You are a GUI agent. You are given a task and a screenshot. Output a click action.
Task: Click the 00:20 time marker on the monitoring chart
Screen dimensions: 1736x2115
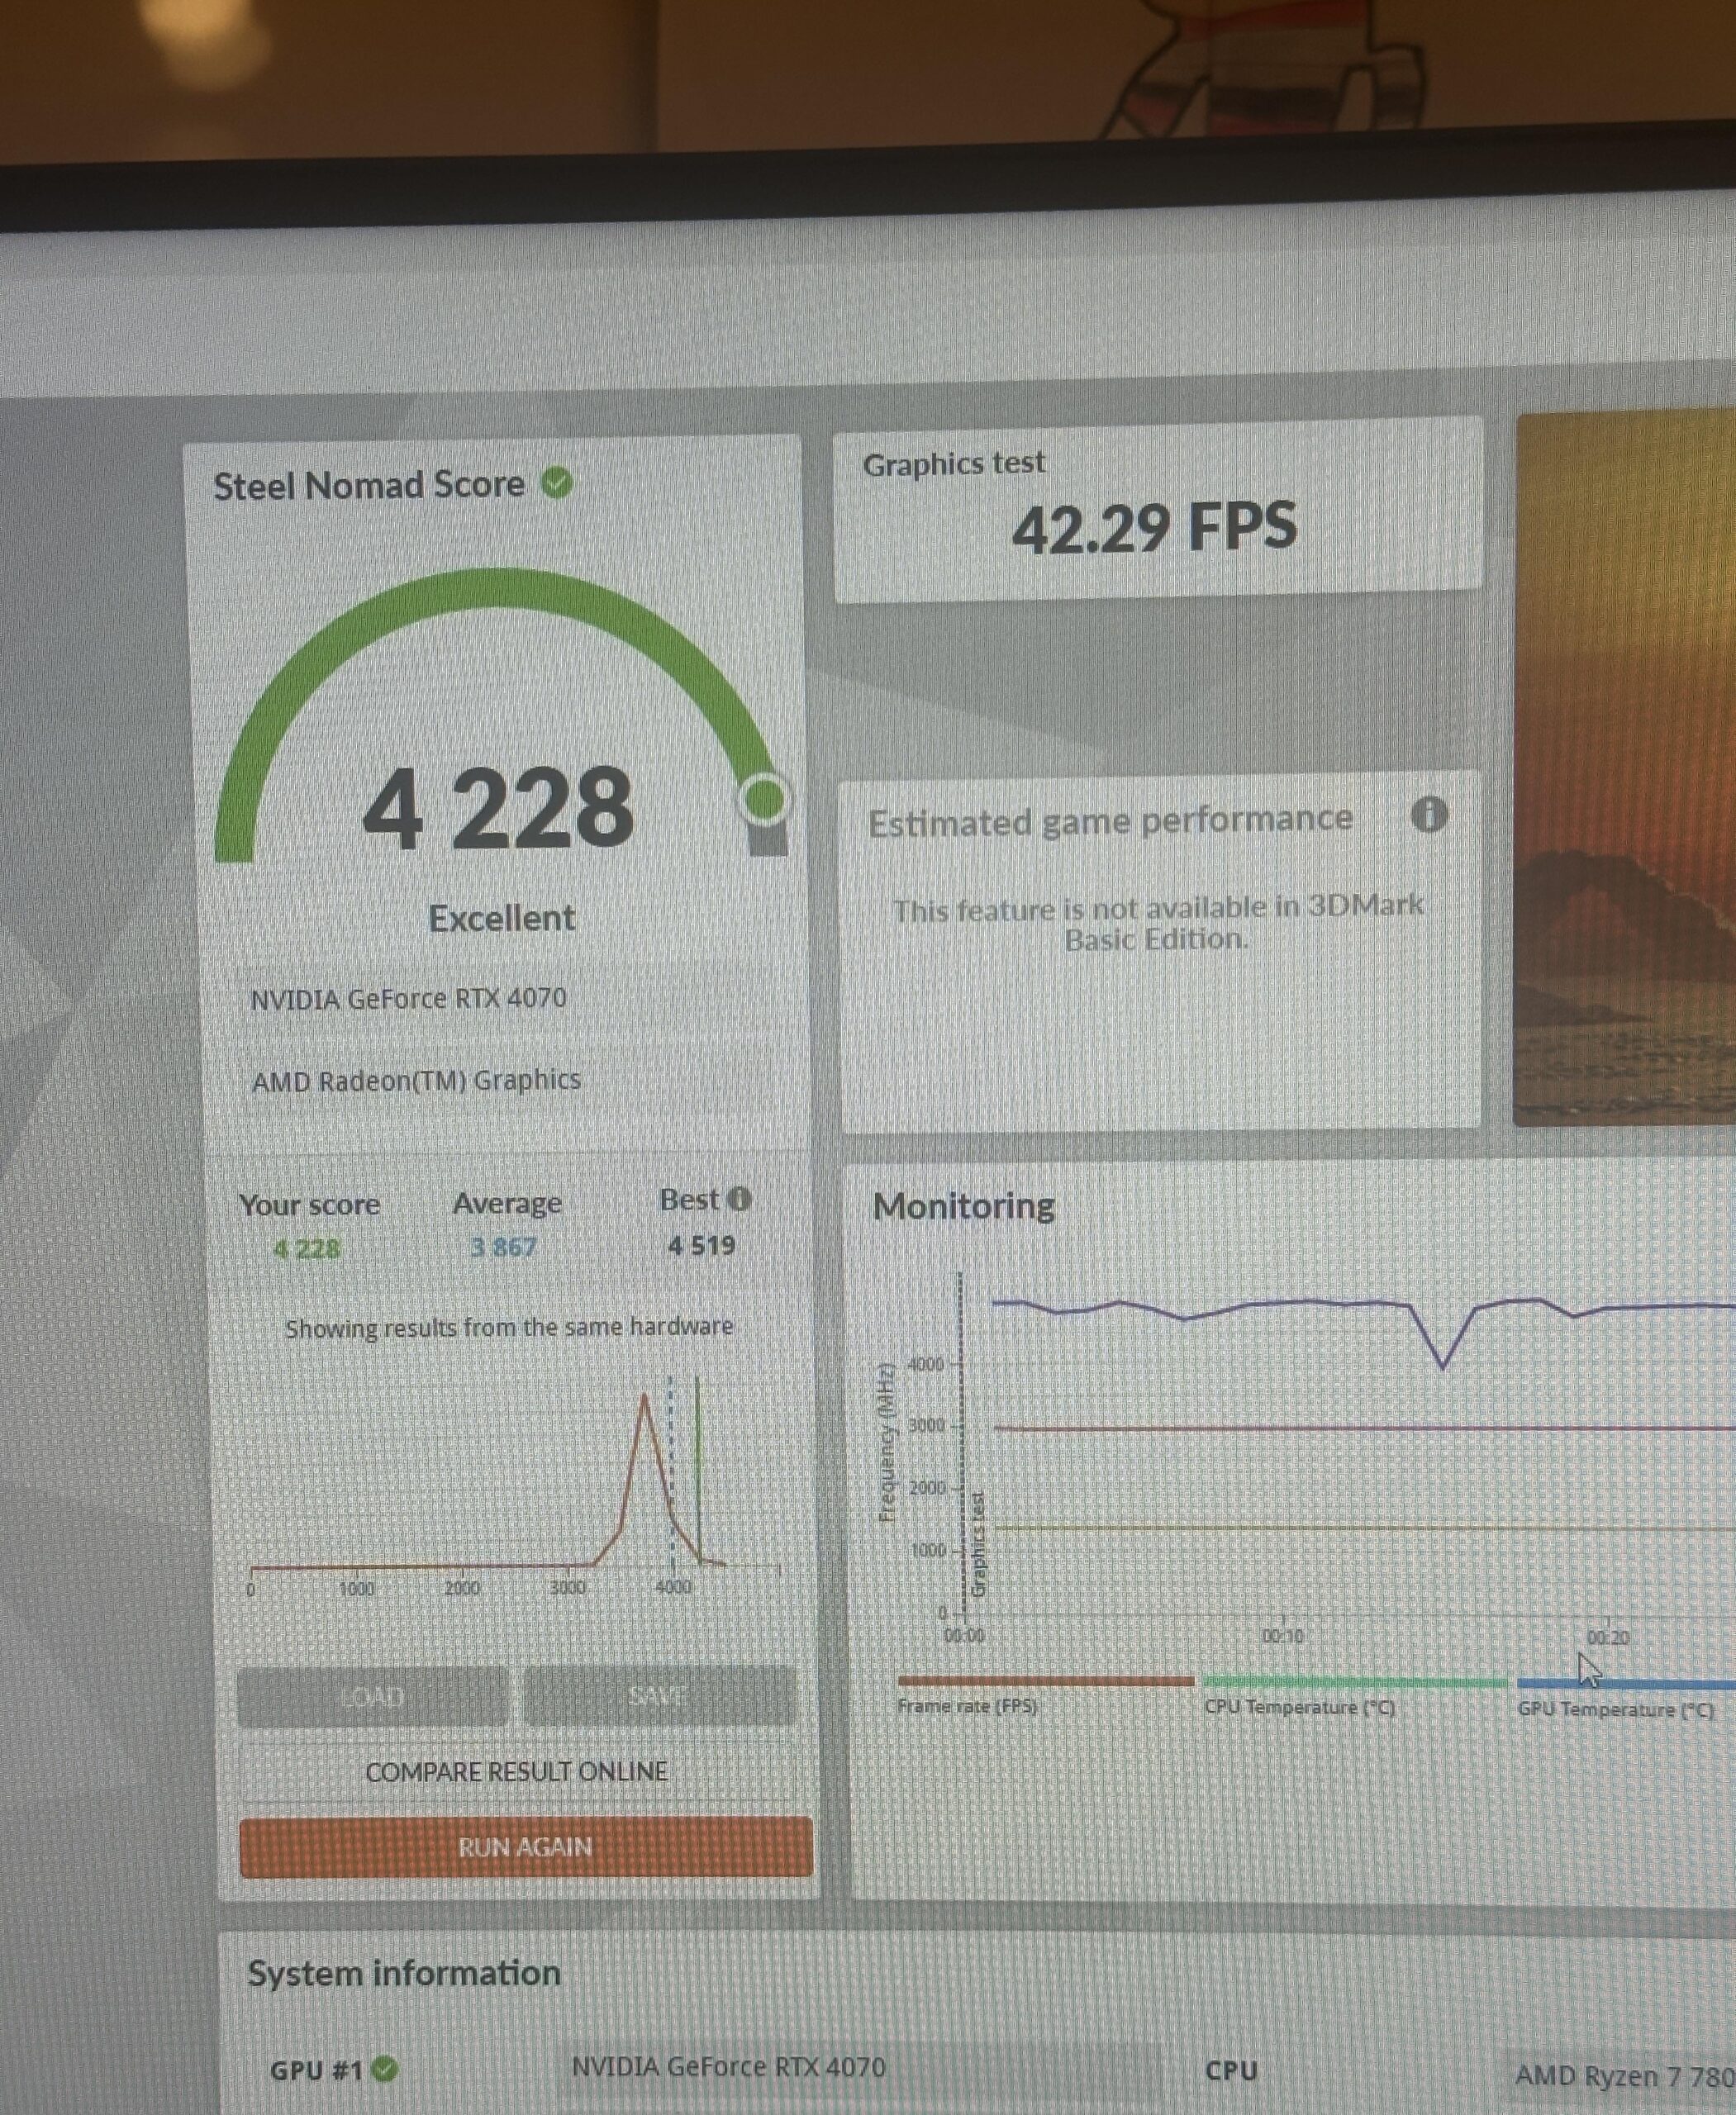pos(1607,1637)
